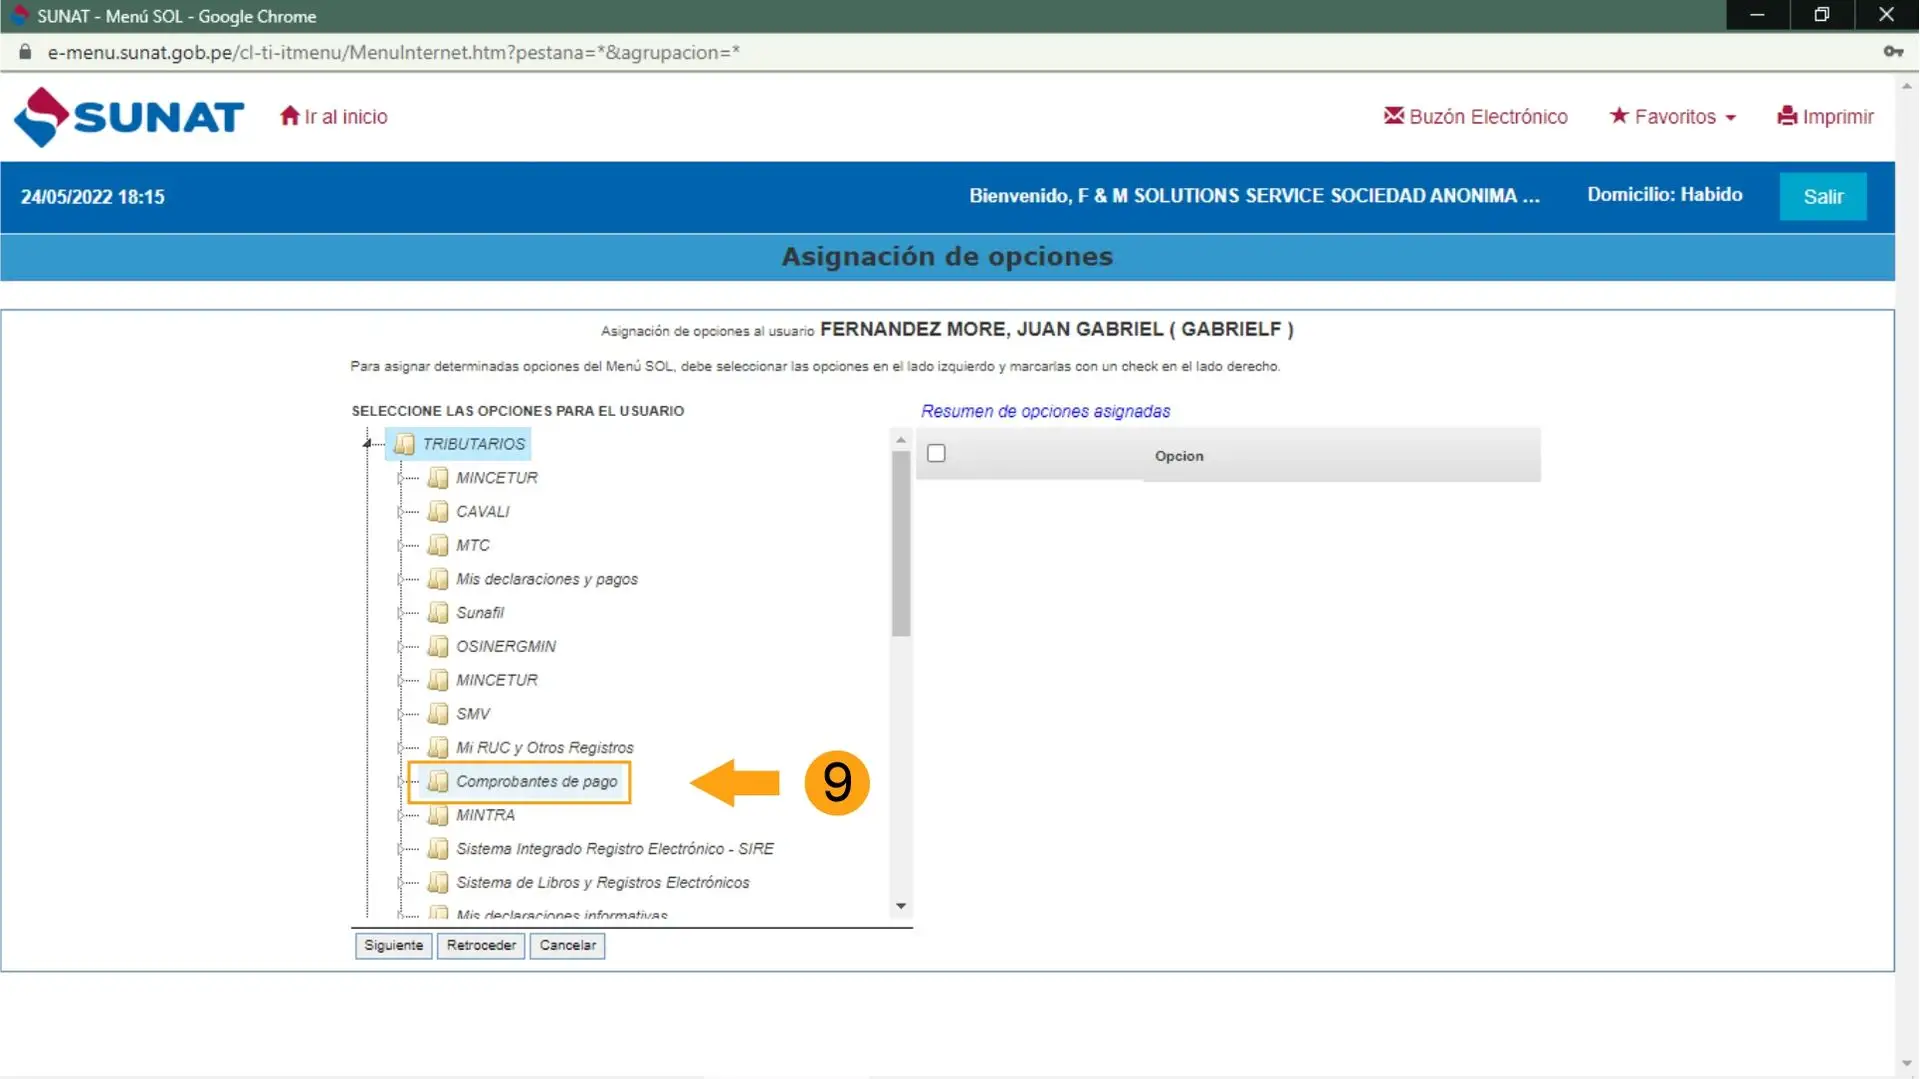Expand the MINTRA node

click(x=402, y=815)
